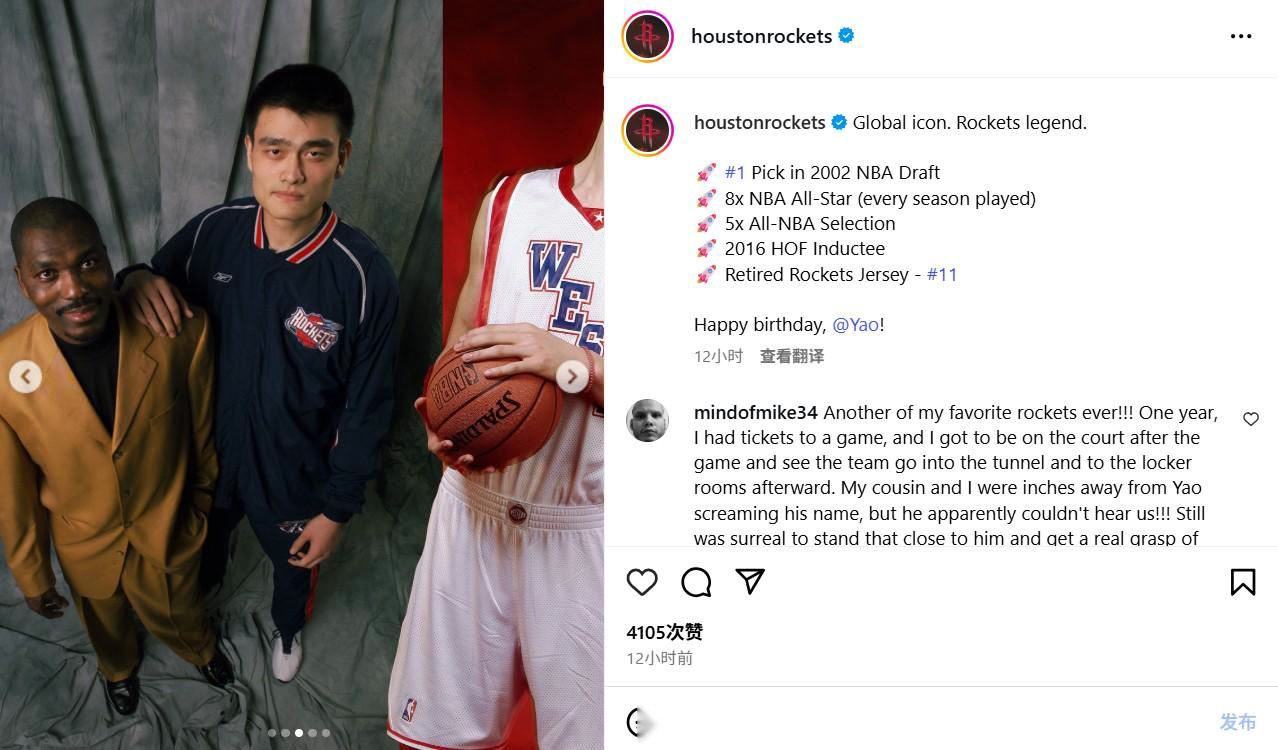Like the mindofmike34 comment
The height and width of the screenshot is (750, 1278).
(x=1250, y=419)
